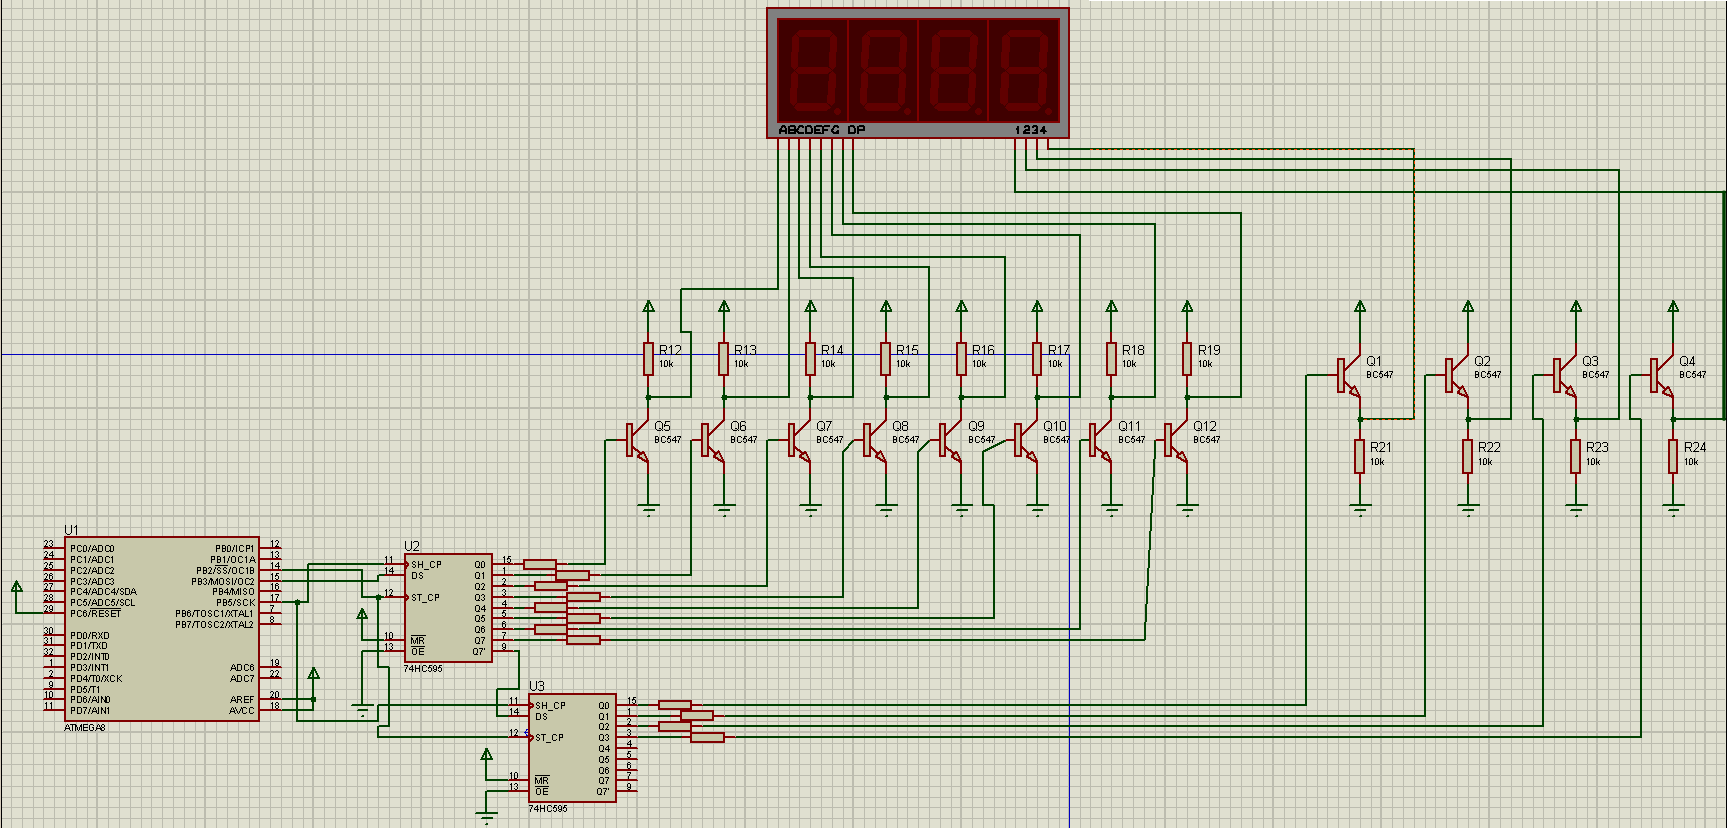Select resistor R13 10k
The width and height of the screenshot is (1728, 828).
pyautogui.click(x=724, y=359)
